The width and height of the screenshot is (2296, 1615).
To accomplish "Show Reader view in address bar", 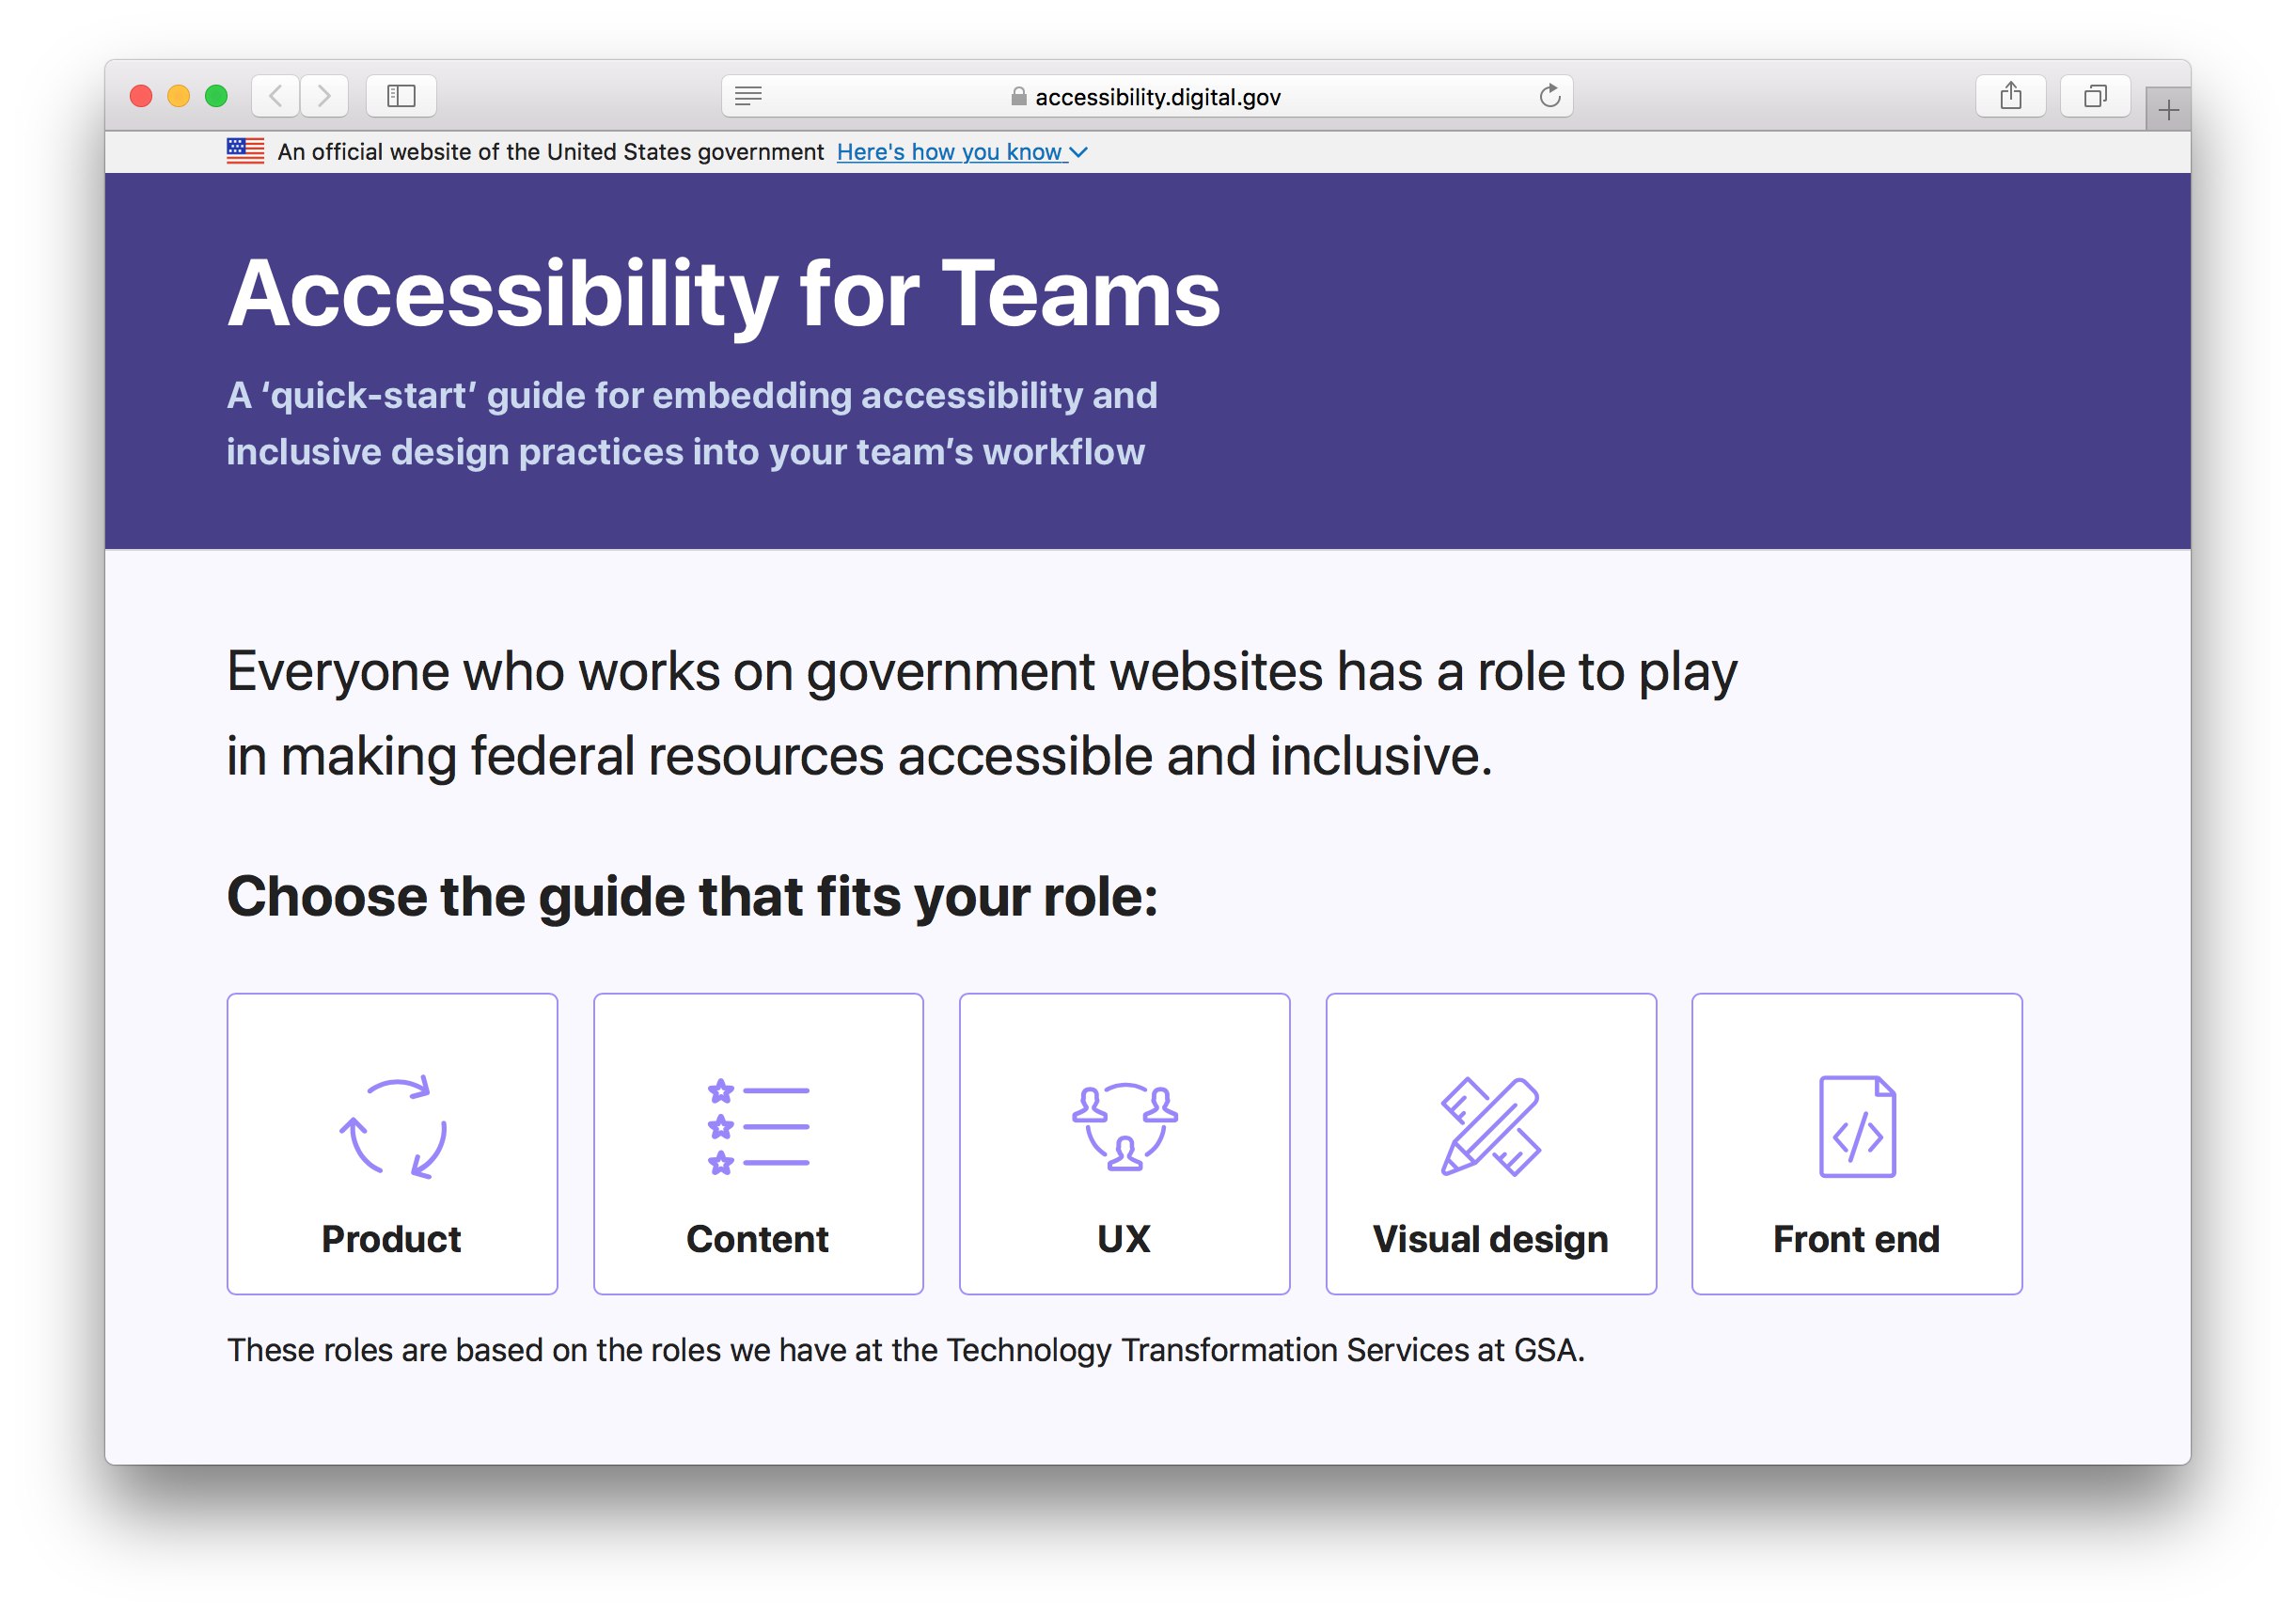I will point(748,96).
